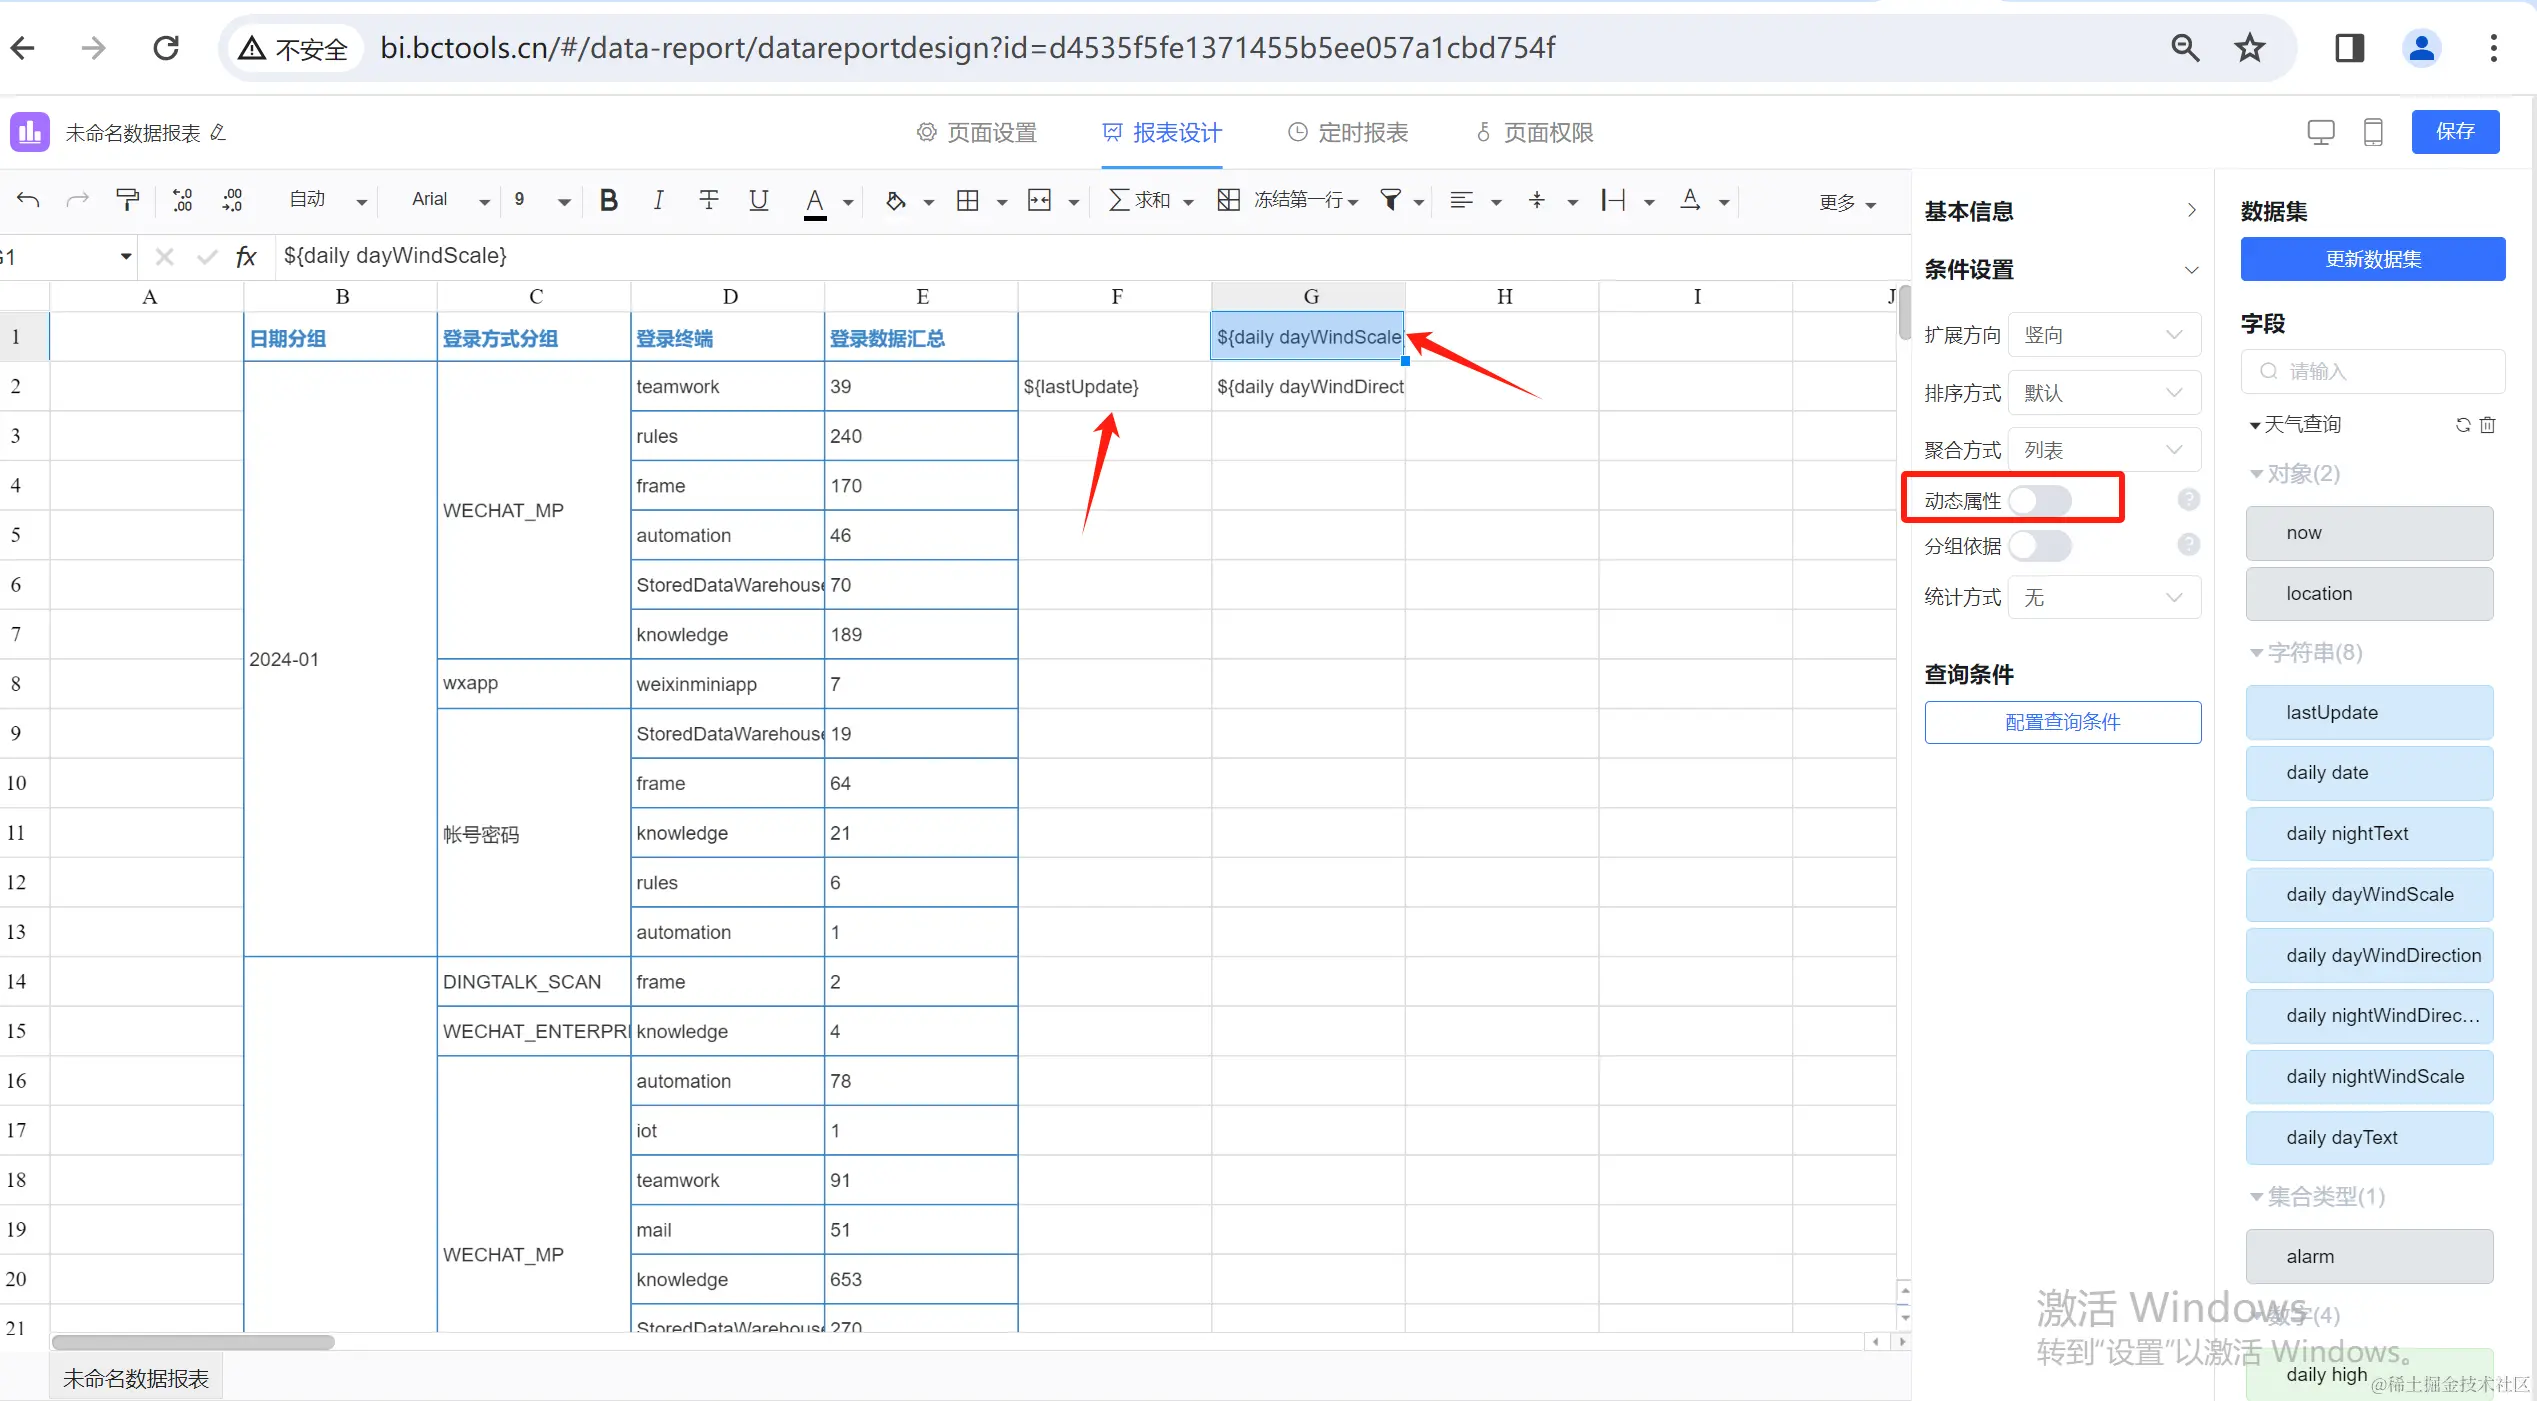This screenshot has width=2537, height=1401.
Task: Collapse the 字符串(8) field group
Action: [x=2256, y=653]
